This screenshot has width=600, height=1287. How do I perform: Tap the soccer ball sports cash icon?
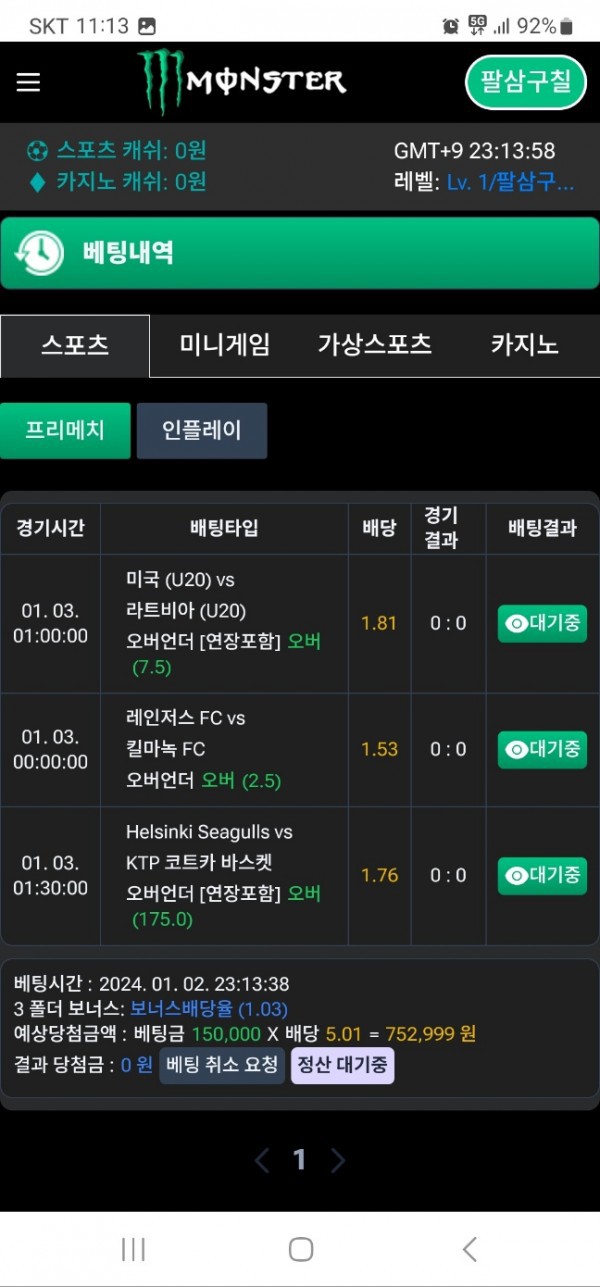click(x=38, y=151)
